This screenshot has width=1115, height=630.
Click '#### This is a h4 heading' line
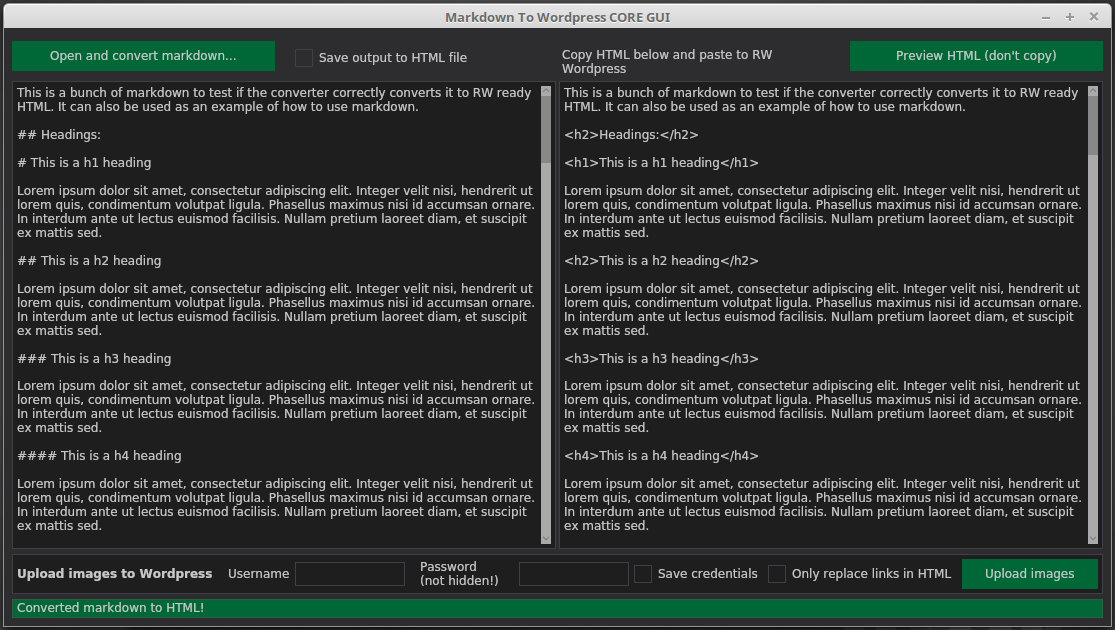99,455
